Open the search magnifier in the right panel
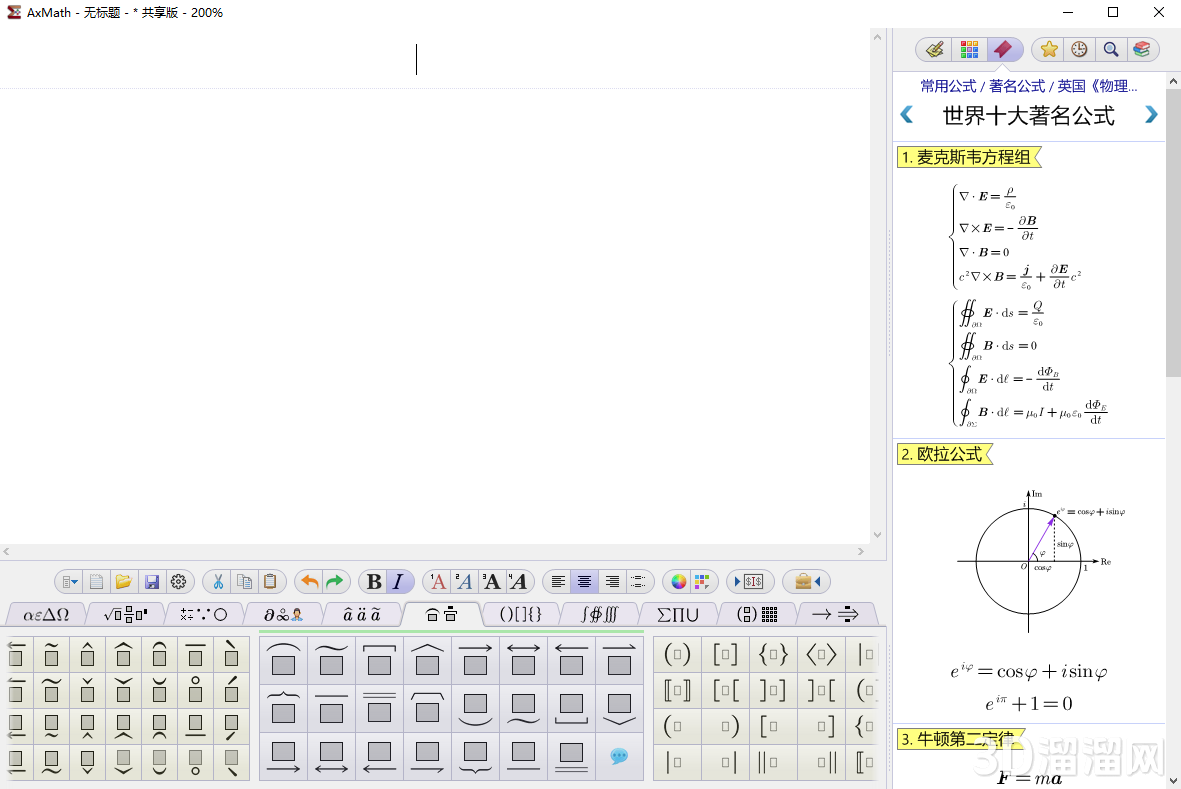 [x=1111, y=49]
